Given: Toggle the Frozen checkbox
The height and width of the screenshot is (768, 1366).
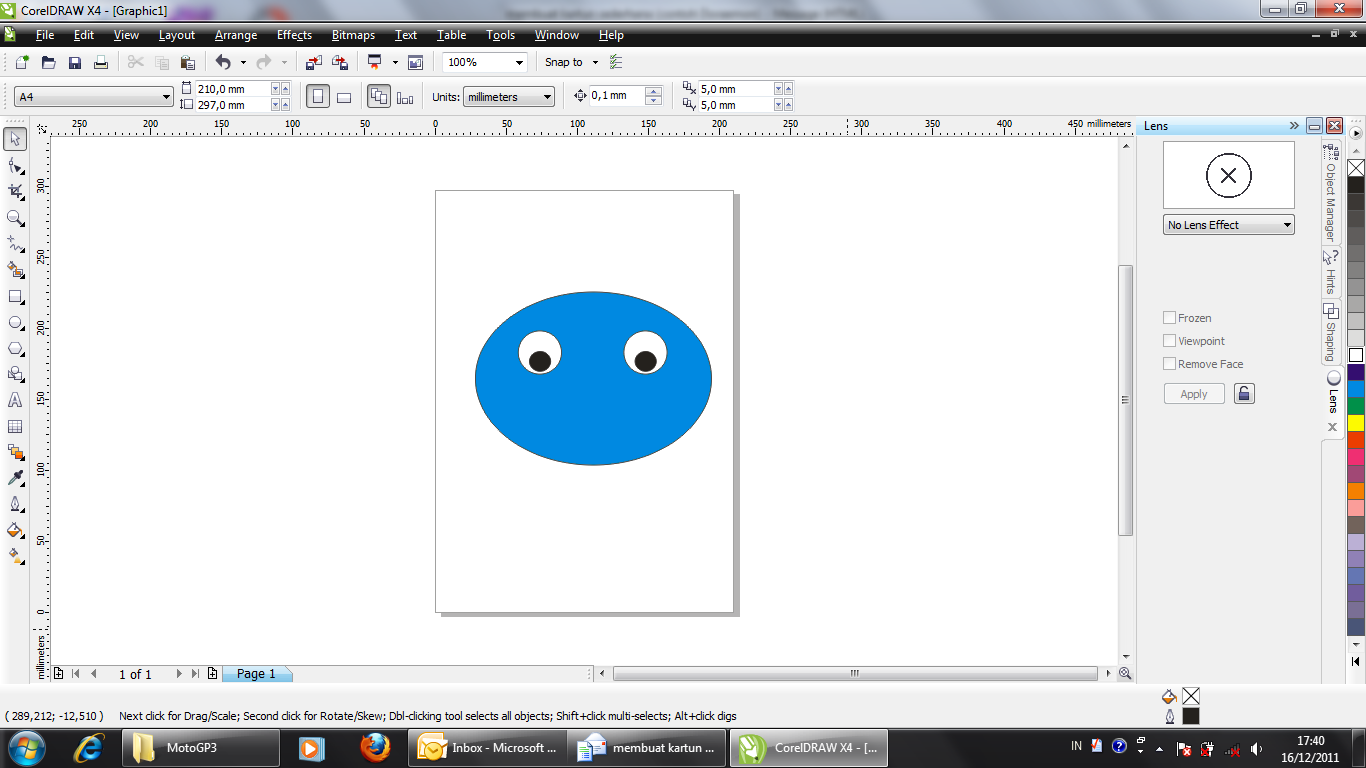Looking at the screenshot, I should coord(1169,318).
